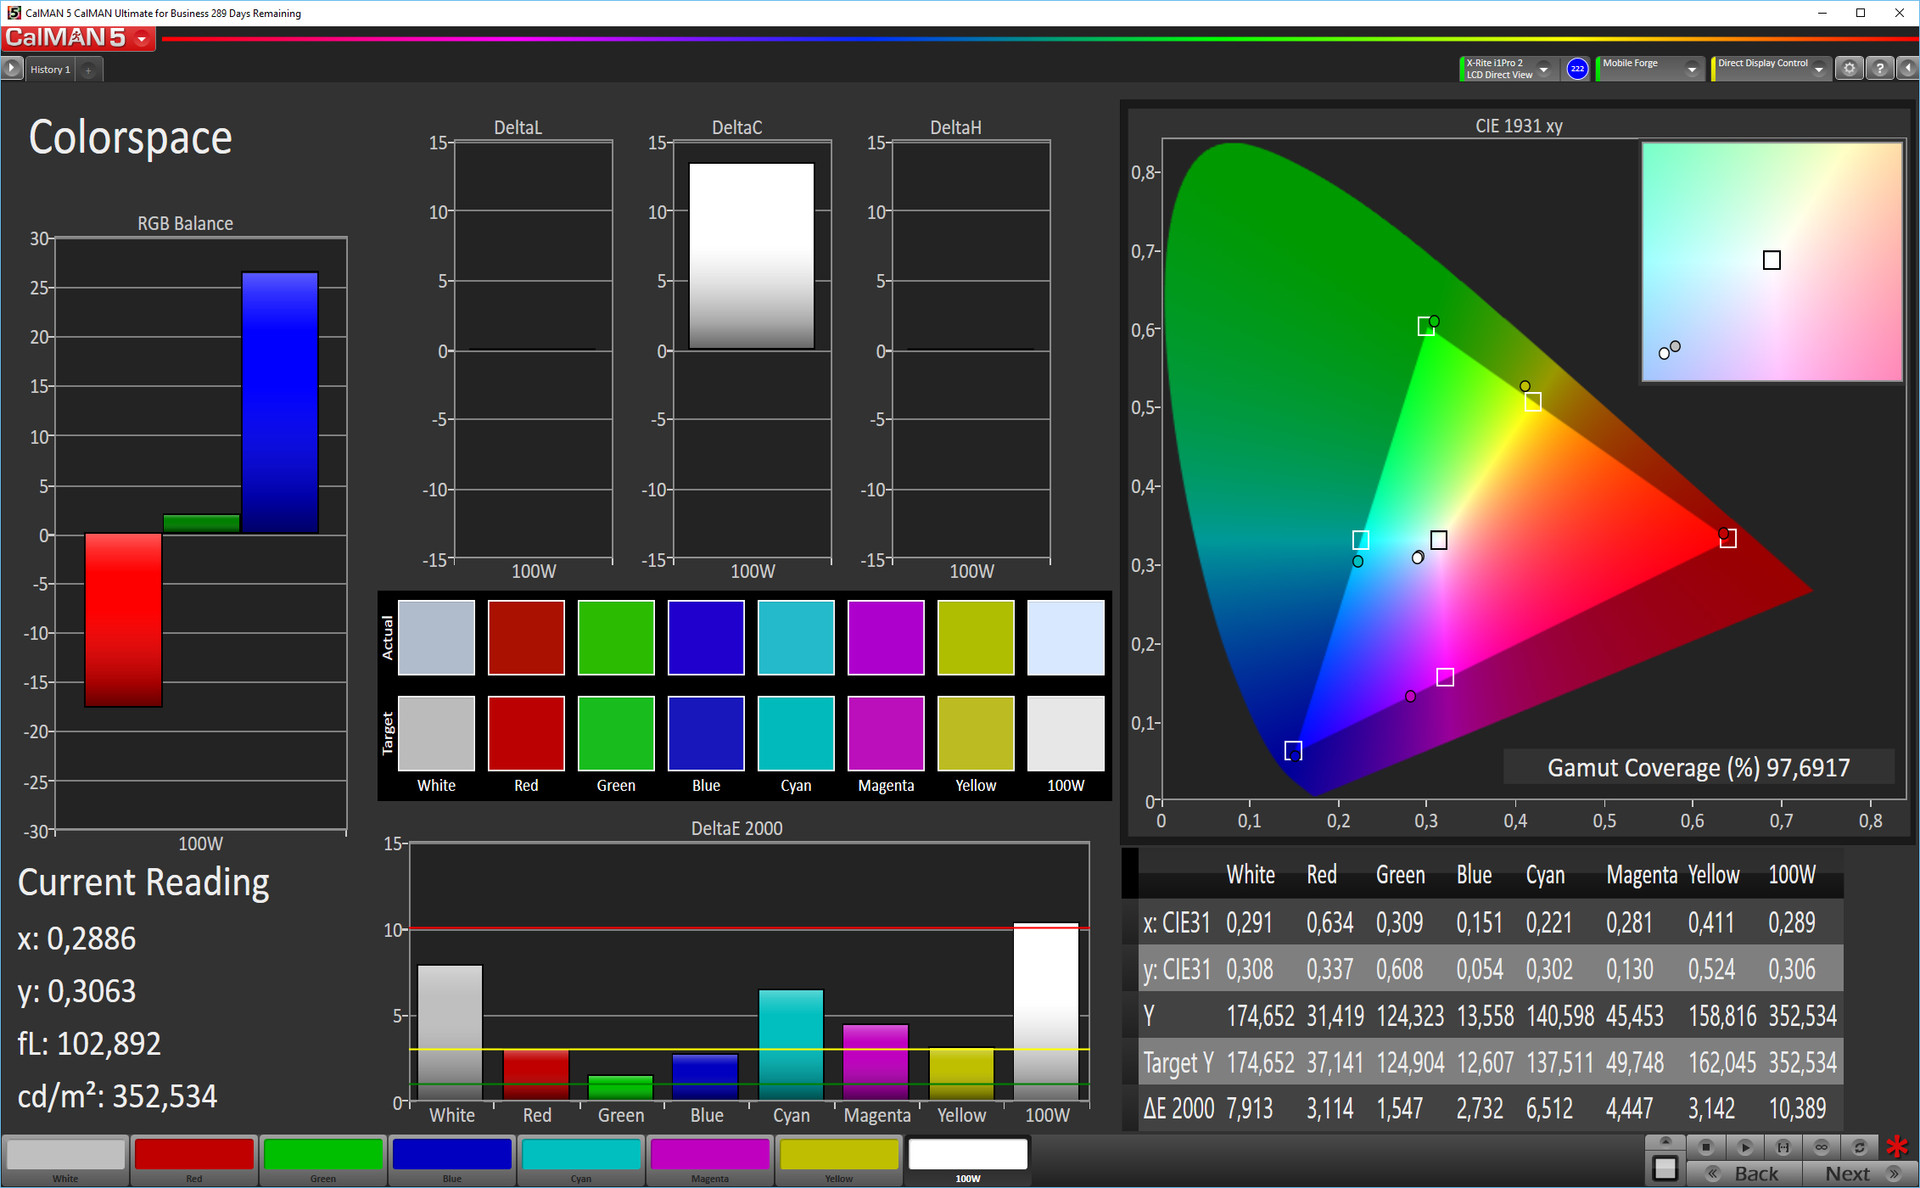Viewport: 1920px width, 1188px height.
Task: Click the red asterisk icon
Action: coord(1896,1147)
